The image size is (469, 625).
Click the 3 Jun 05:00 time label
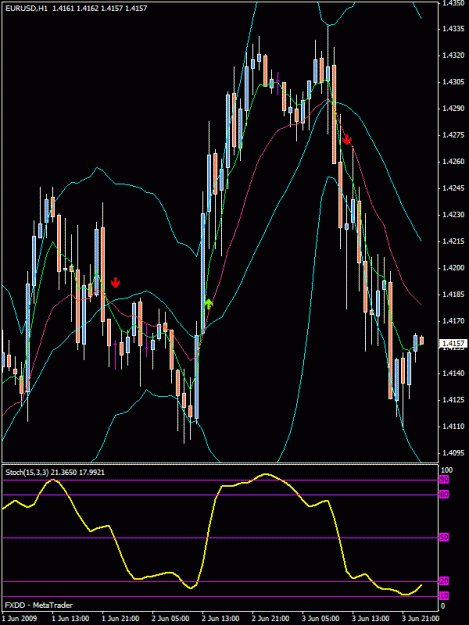pos(321,619)
